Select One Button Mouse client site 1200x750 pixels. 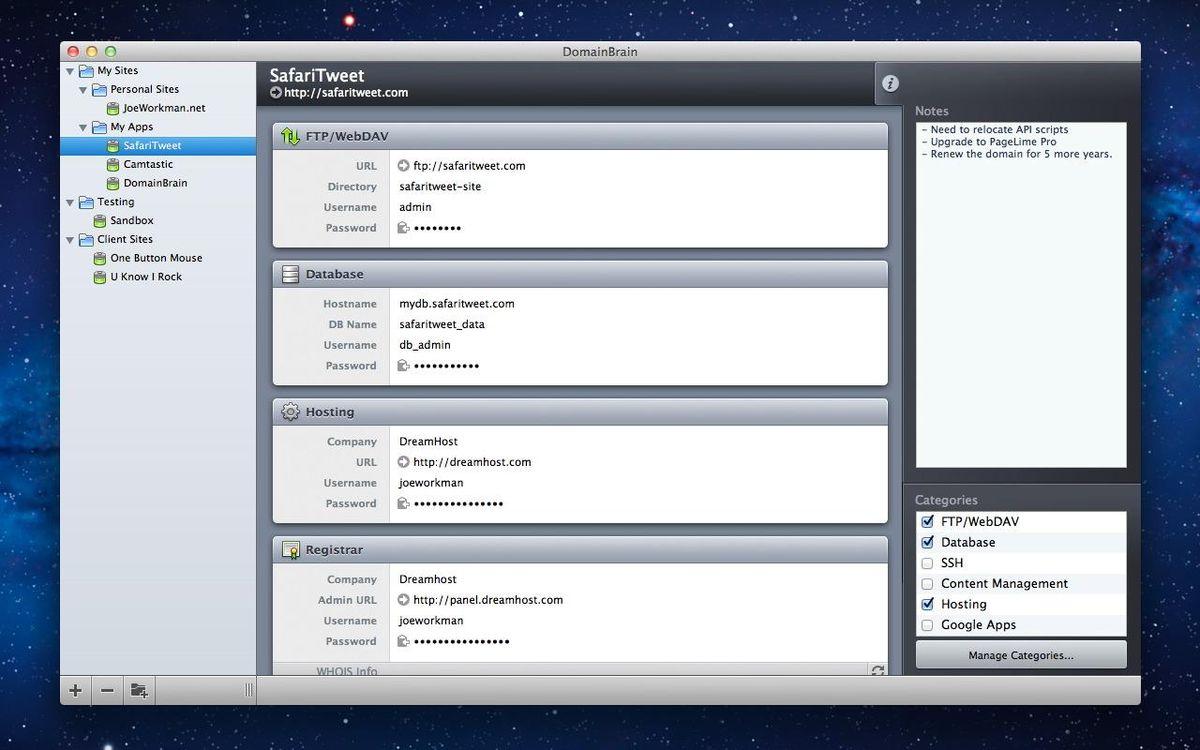click(x=158, y=258)
